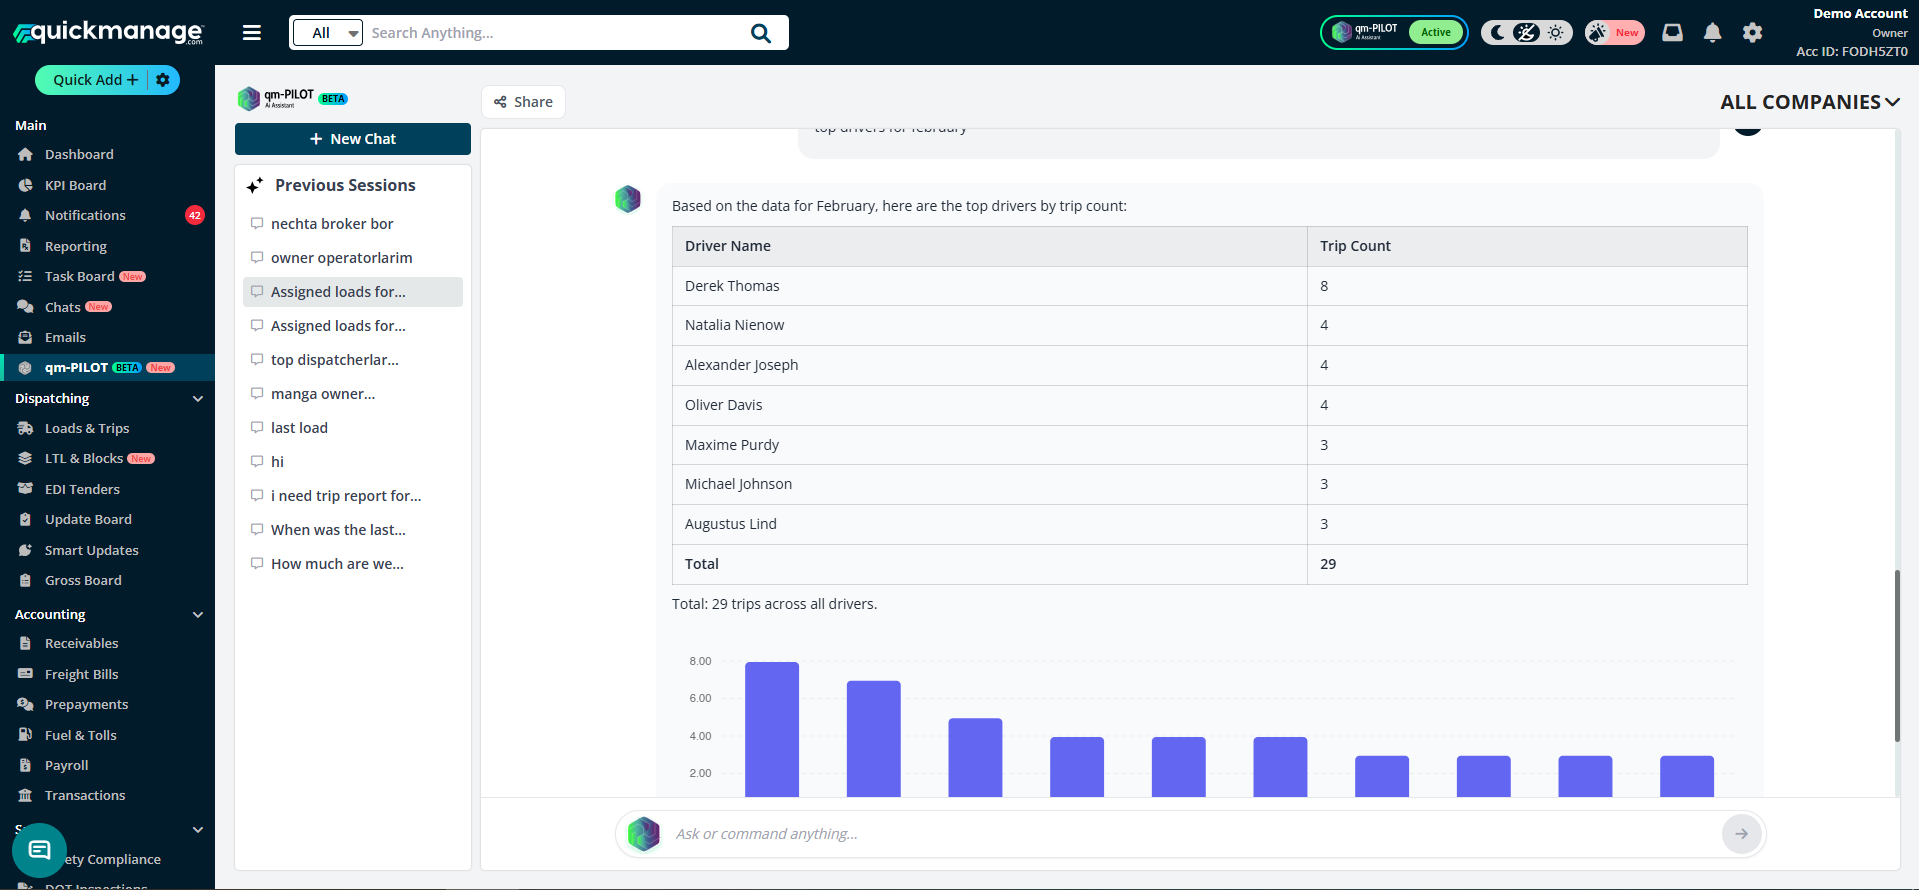This screenshot has width=1919, height=890.
Task: Click the Share button
Action: coord(523,102)
